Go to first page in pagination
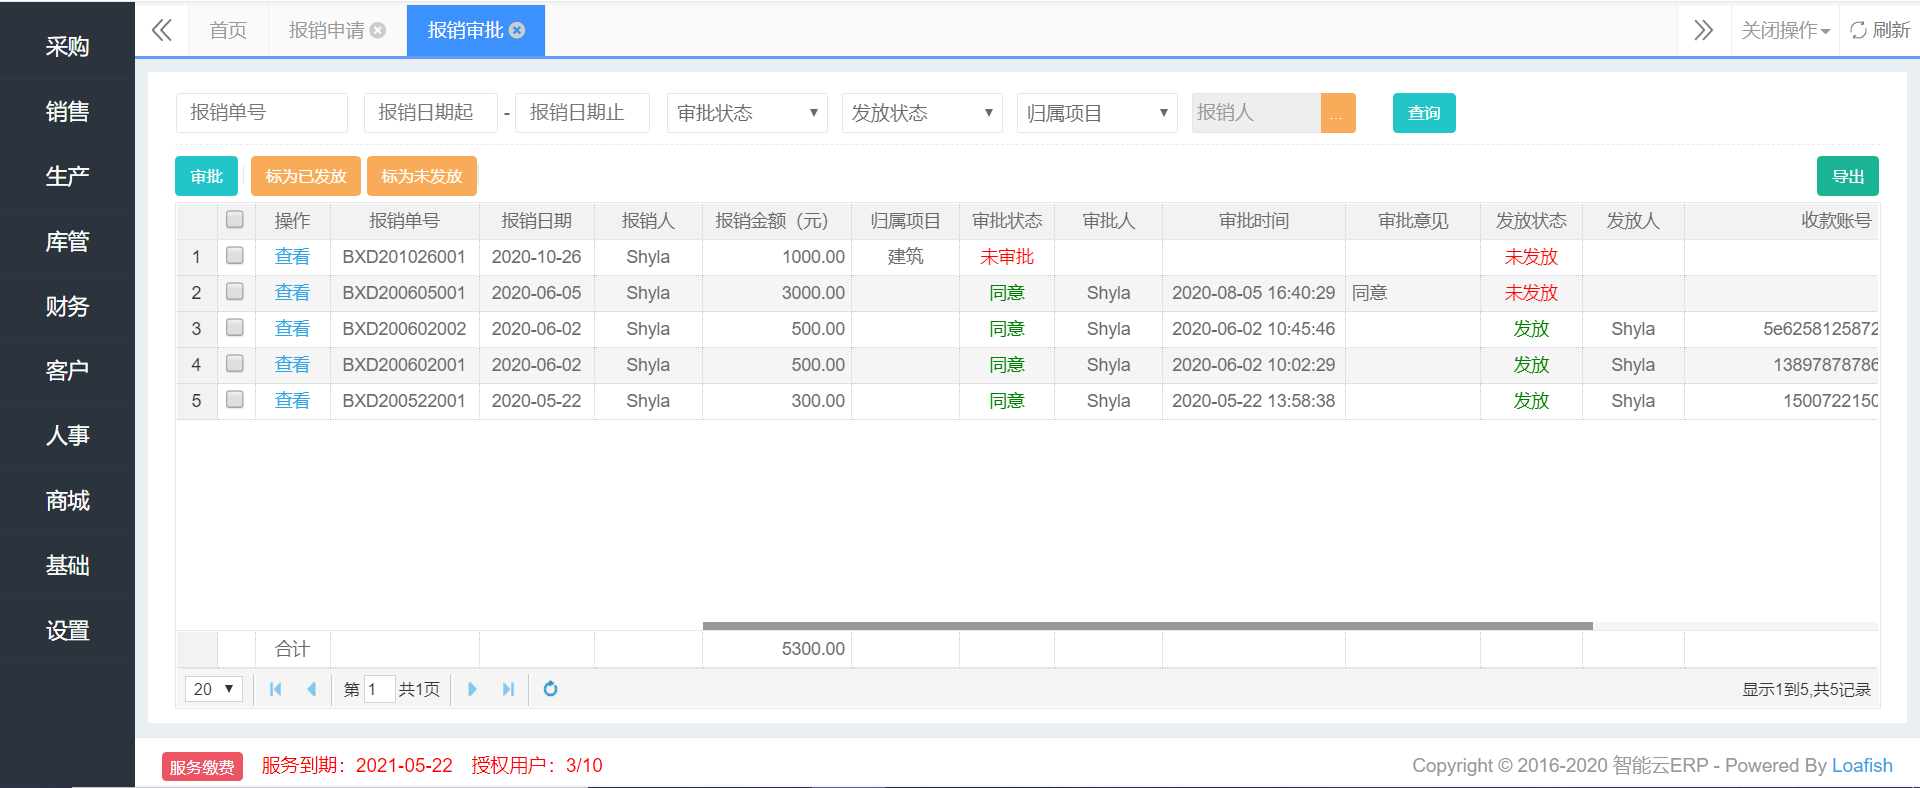The height and width of the screenshot is (788, 1920). click(276, 689)
